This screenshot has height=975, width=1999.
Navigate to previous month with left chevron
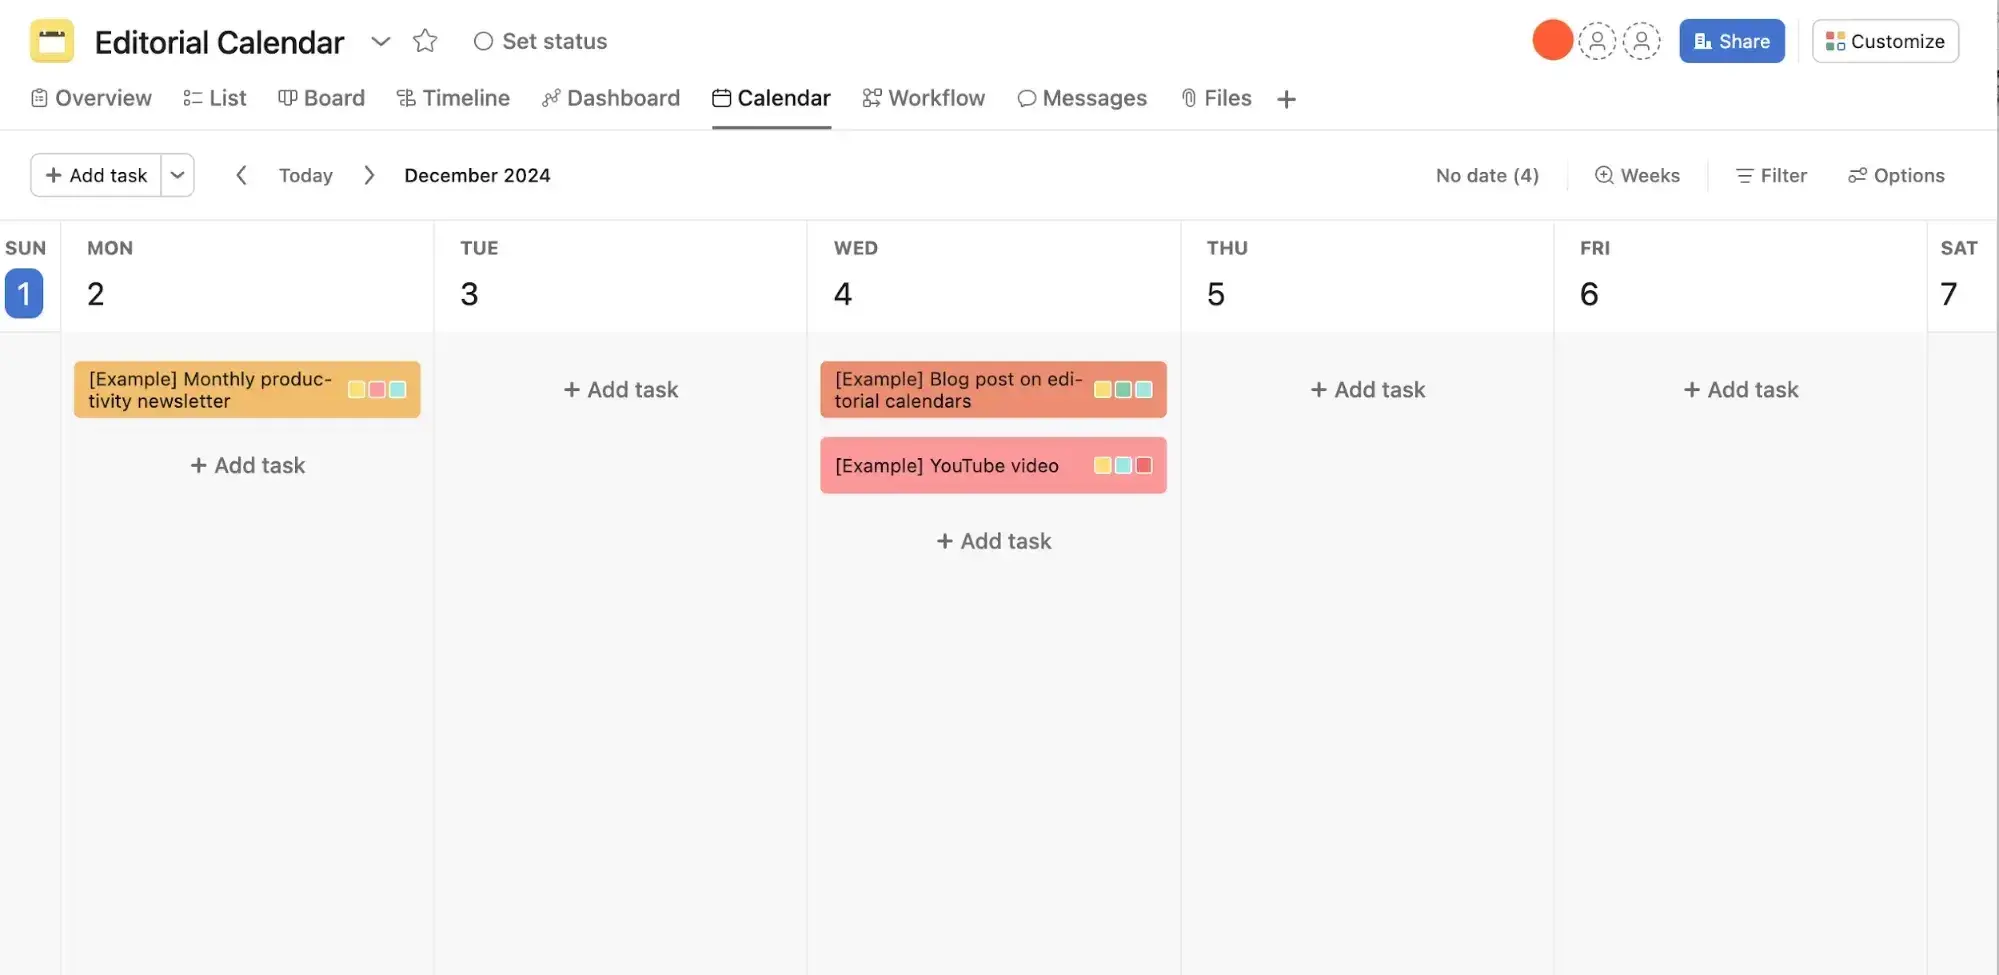241,175
